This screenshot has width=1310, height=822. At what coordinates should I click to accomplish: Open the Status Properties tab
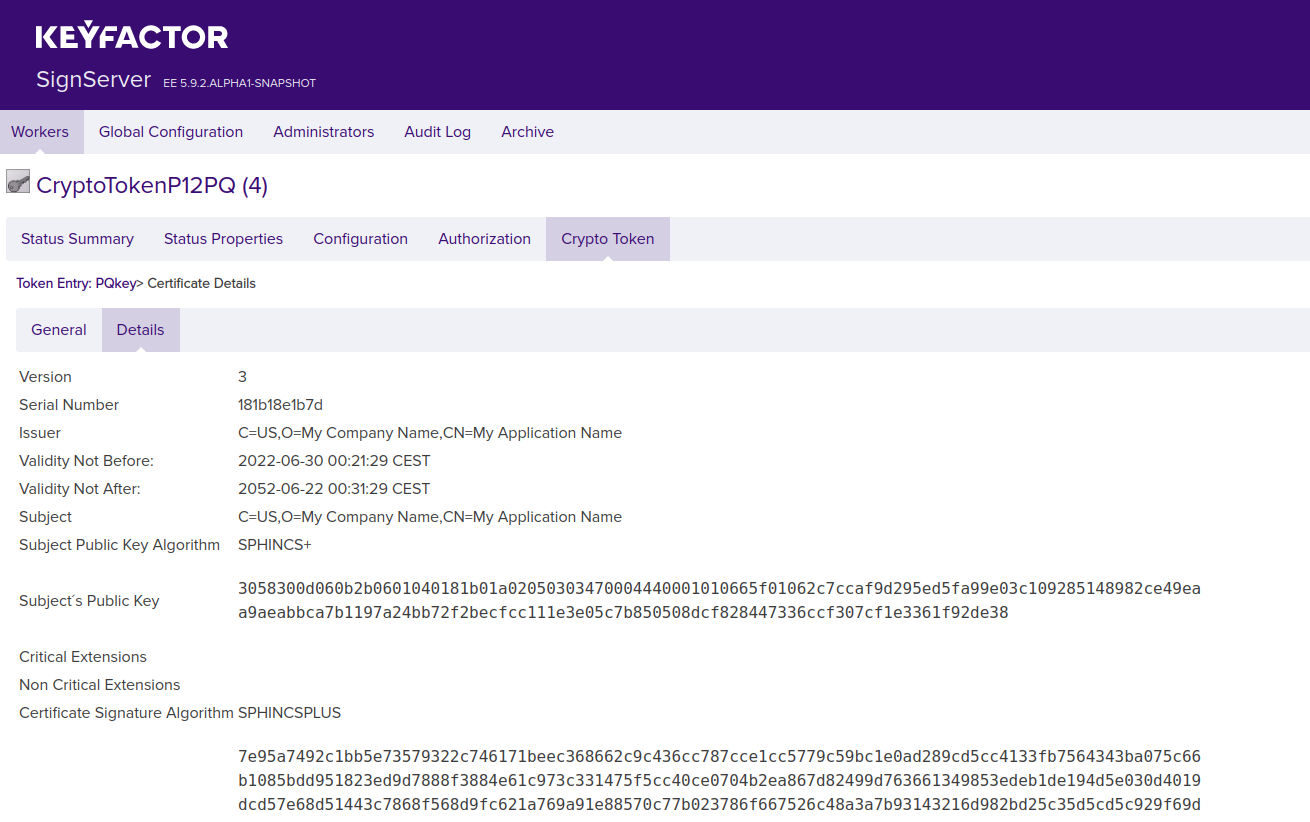point(223,239)
